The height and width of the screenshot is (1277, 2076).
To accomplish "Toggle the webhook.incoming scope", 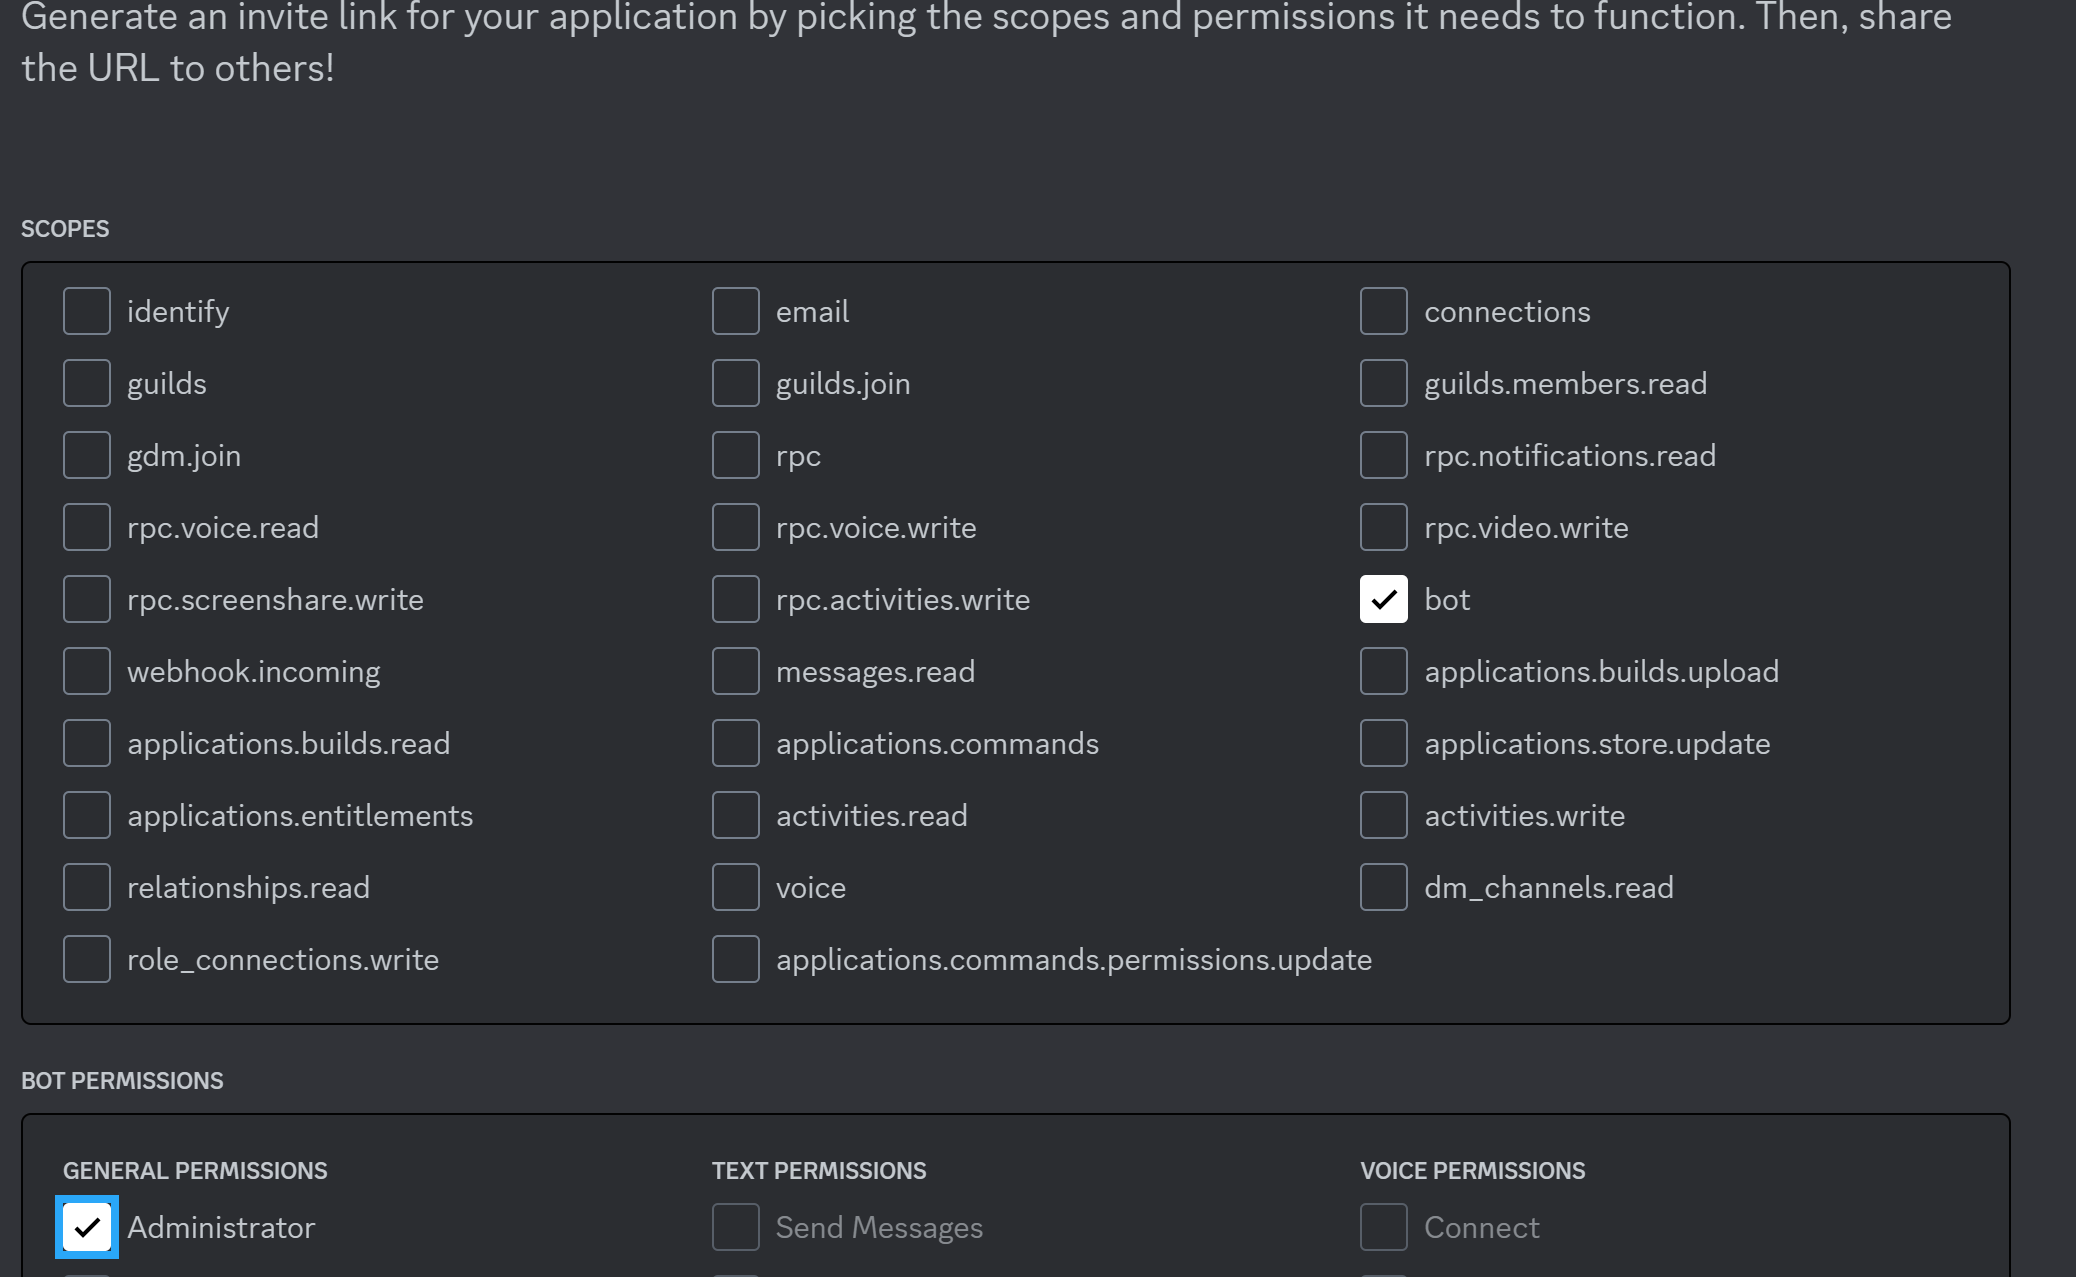I will click(87, 671).
